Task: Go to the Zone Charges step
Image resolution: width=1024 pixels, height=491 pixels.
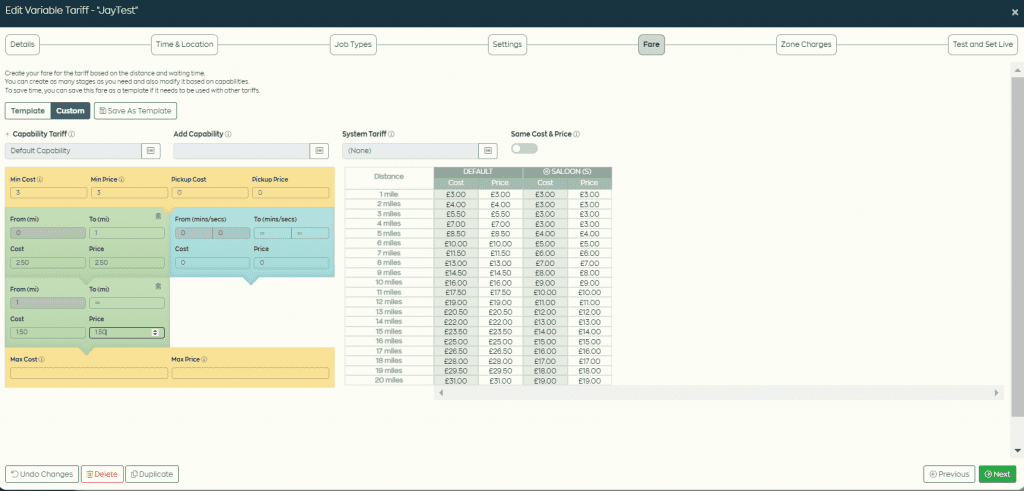Action: [x=806, y=44]
